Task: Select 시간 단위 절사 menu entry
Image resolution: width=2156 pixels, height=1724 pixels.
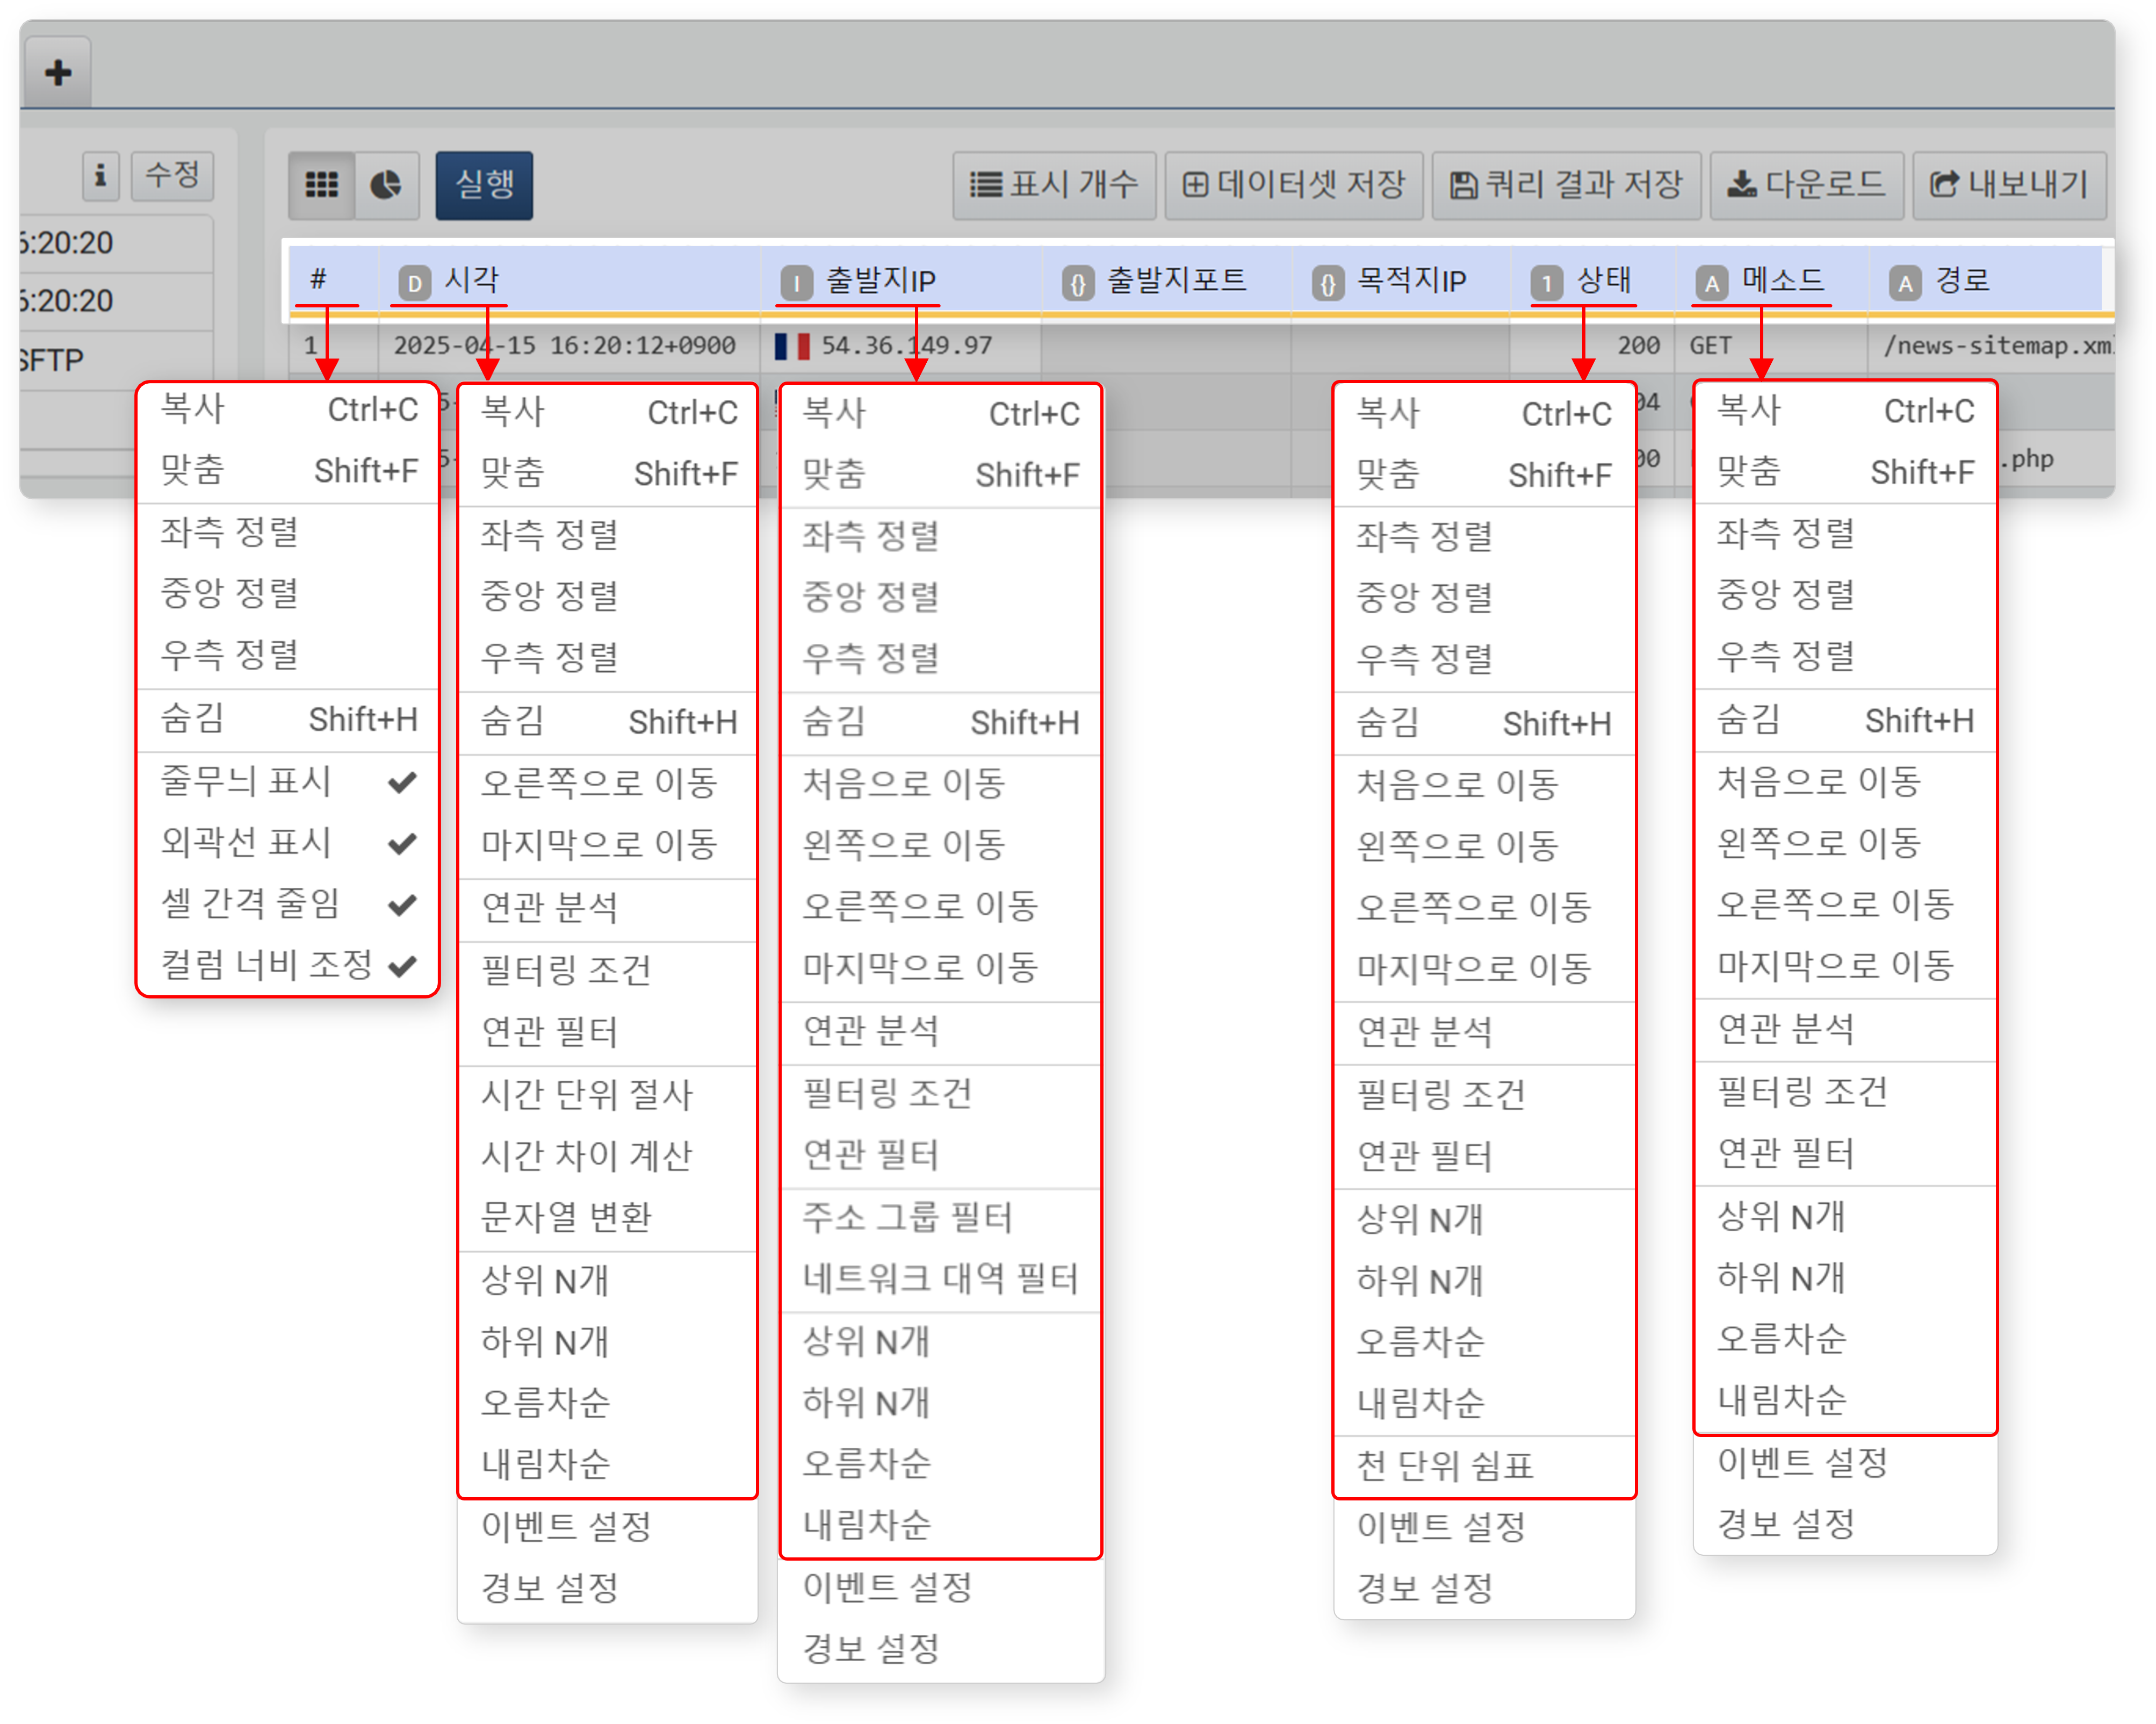Action: pos(587,1094)
